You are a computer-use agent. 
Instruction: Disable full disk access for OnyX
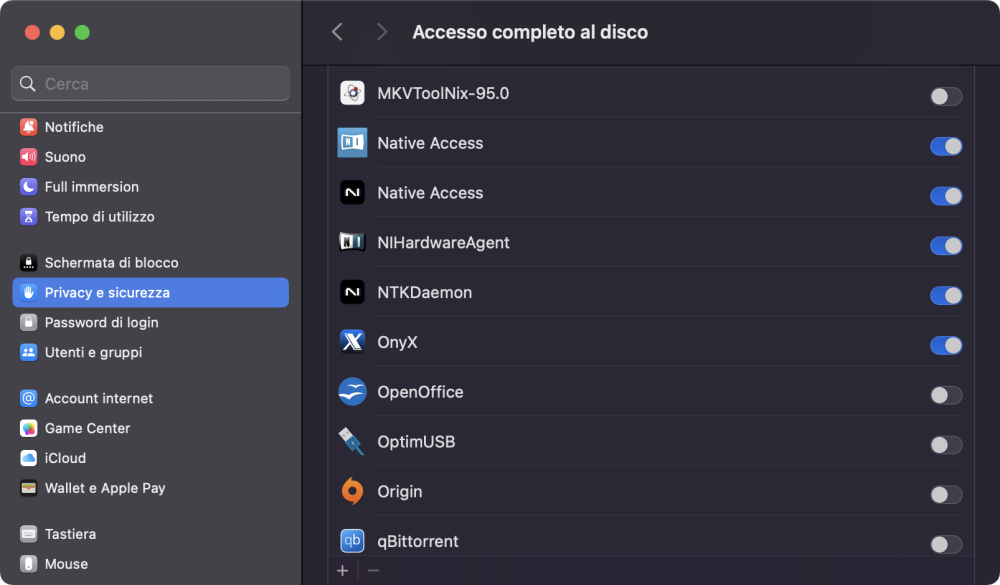tap(946, 345)
